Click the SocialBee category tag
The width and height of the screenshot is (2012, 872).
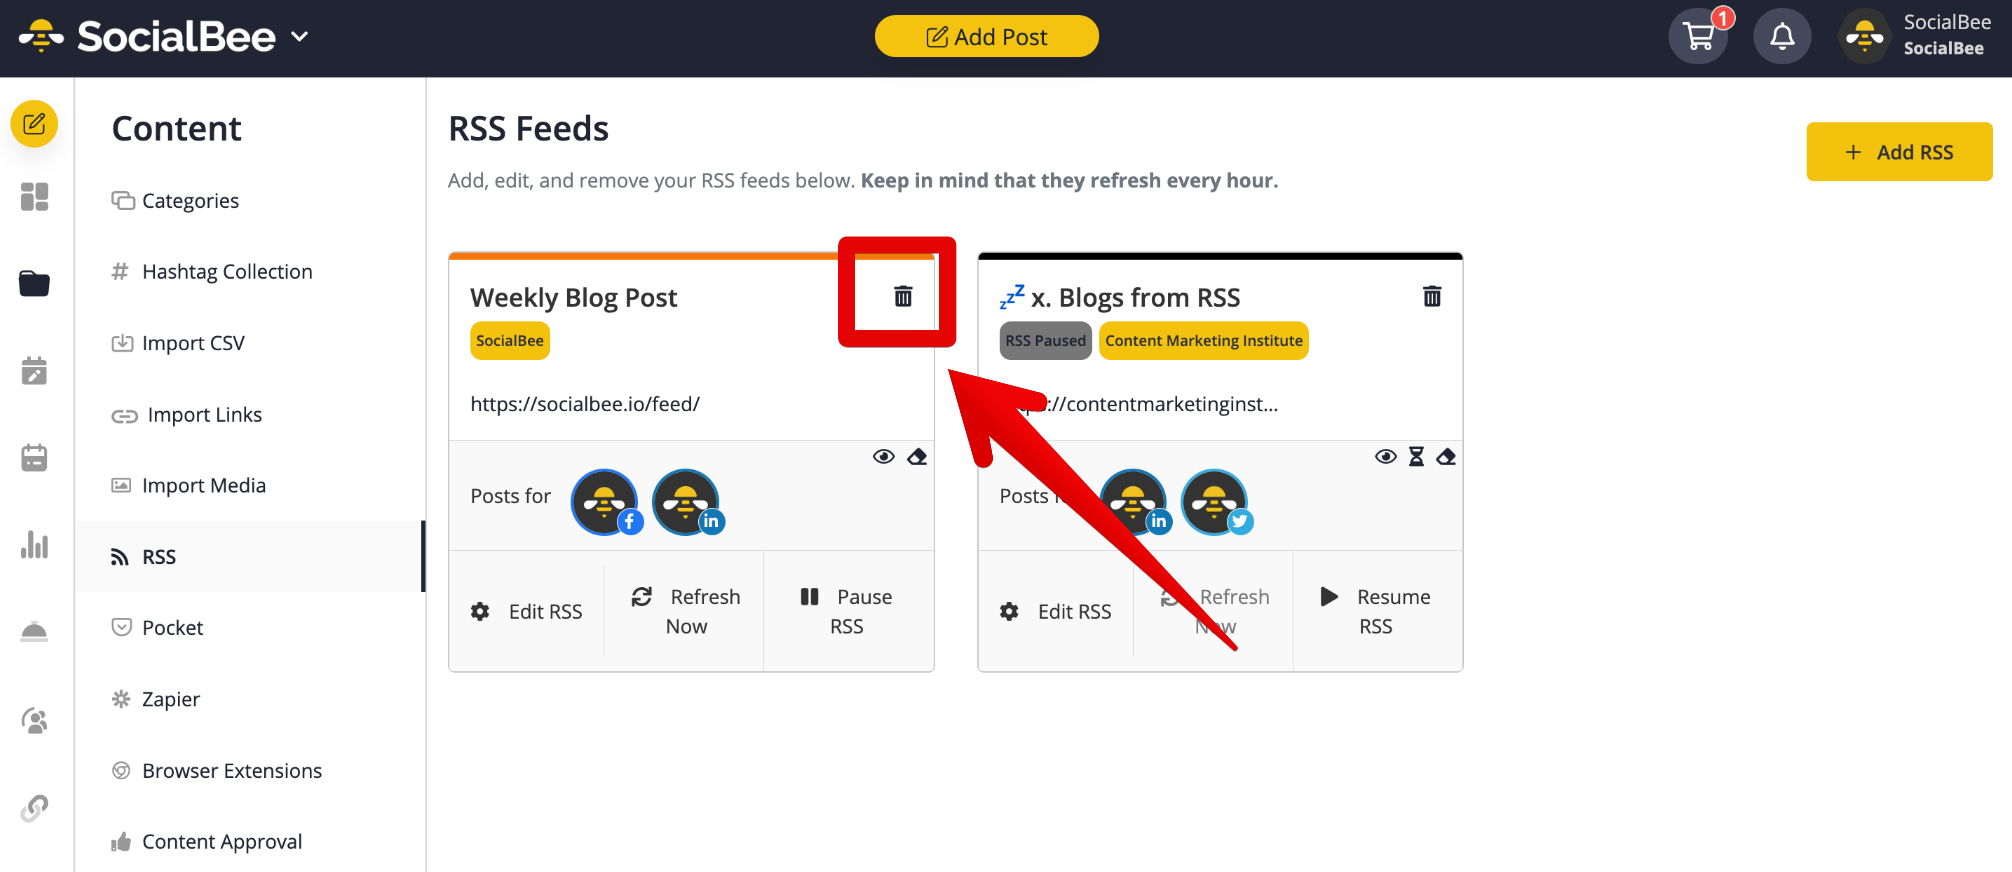click(510, 341)
